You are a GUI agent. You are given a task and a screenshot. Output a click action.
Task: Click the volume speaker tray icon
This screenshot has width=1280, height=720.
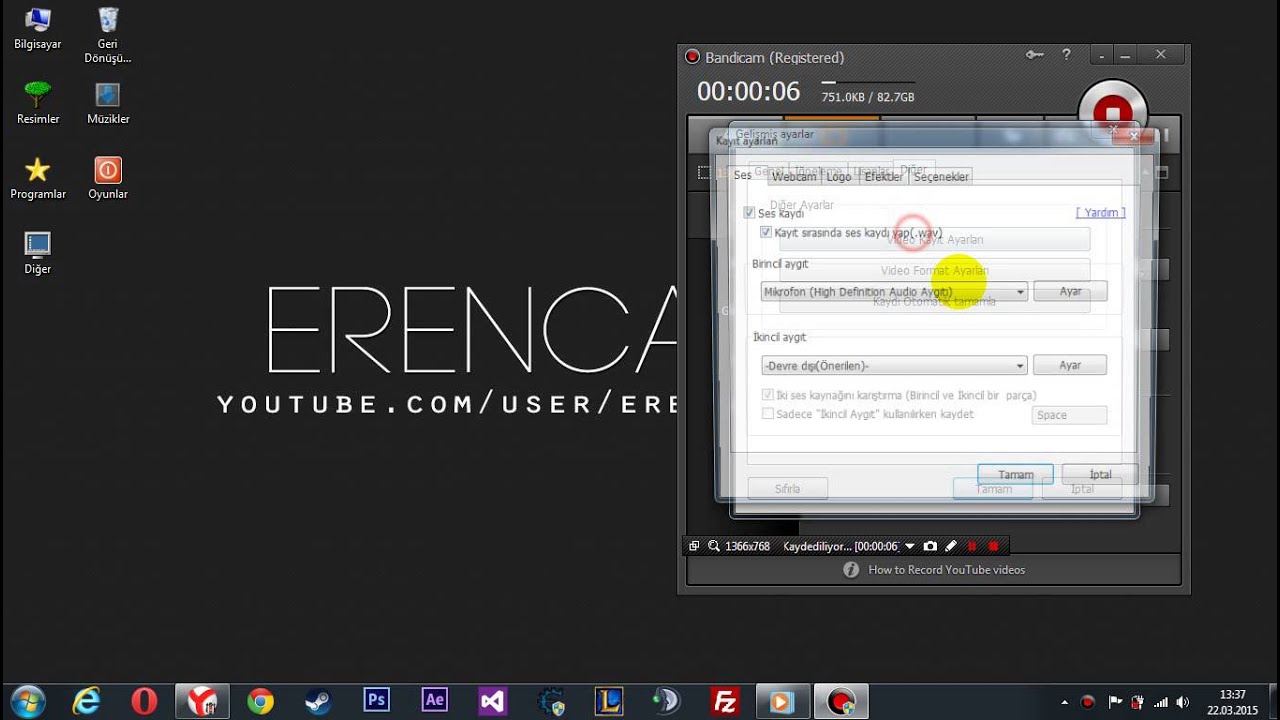tap(1183, 702)
